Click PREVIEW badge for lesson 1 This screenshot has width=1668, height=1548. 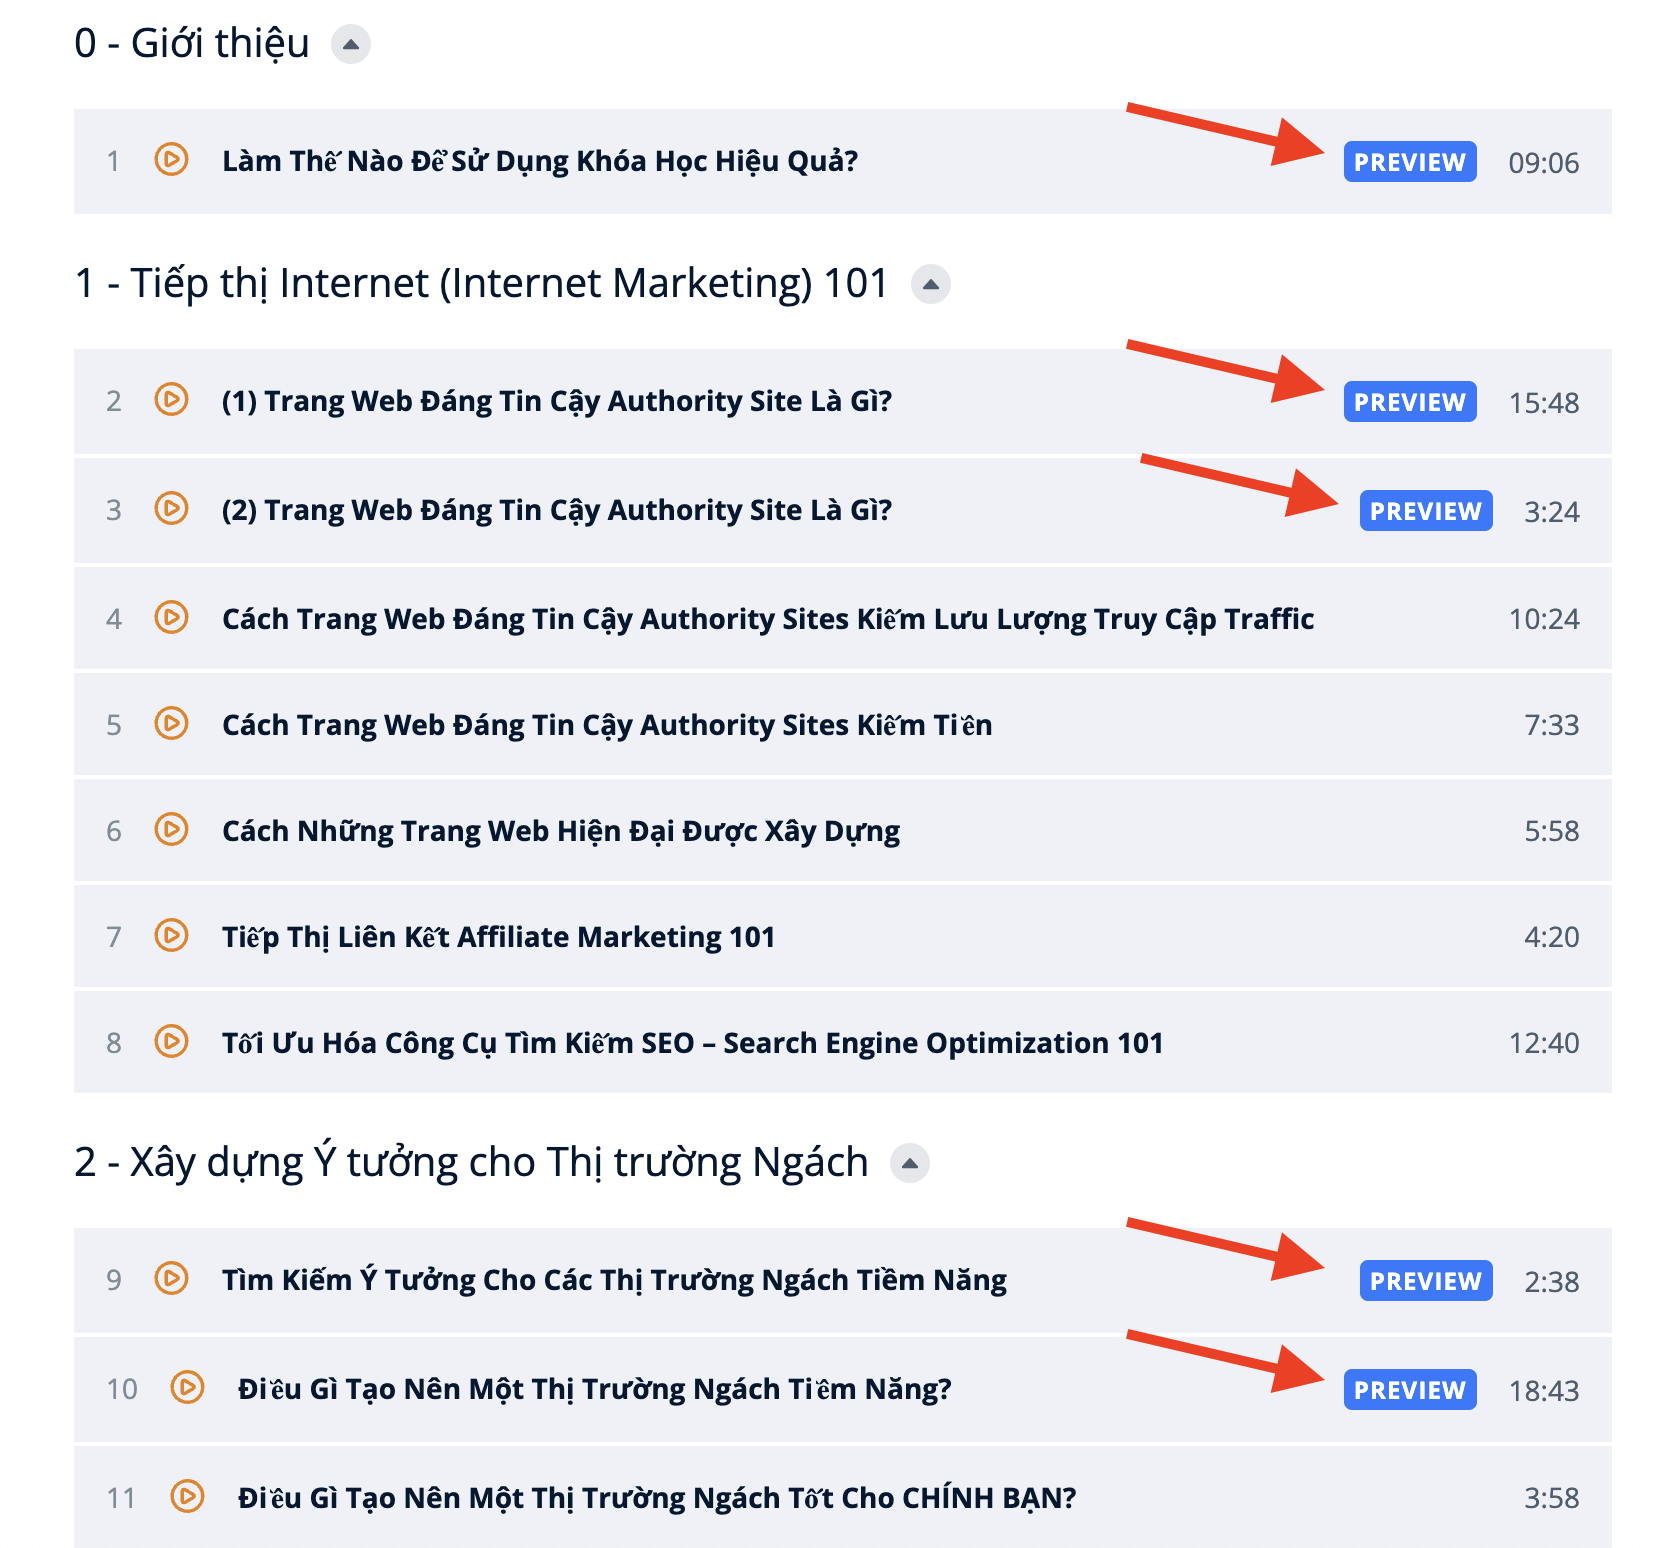(1409, 162)
